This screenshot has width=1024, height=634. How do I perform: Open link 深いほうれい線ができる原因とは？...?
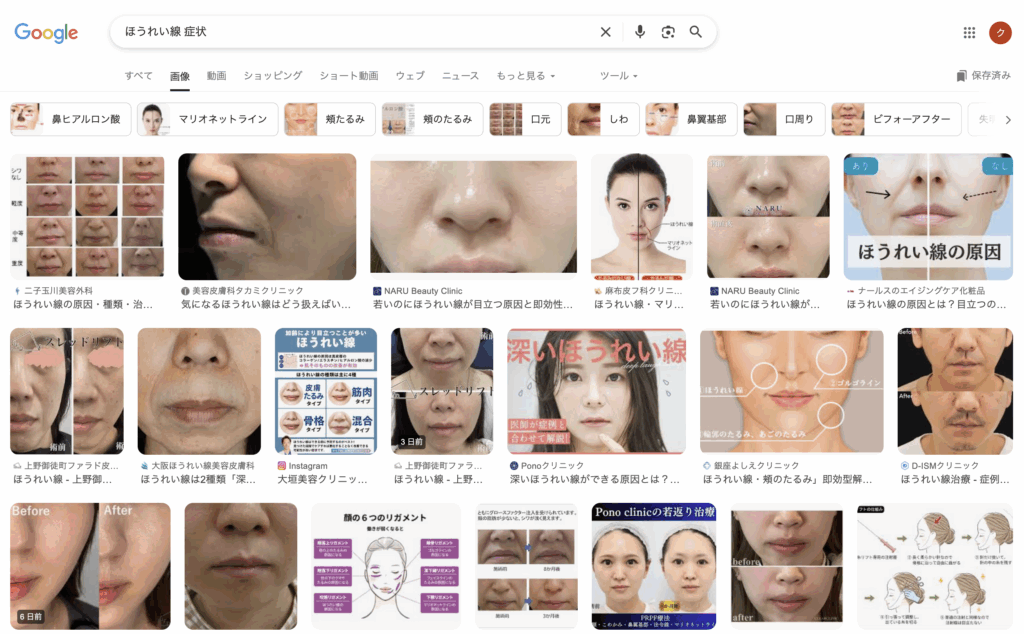point(595,480)
